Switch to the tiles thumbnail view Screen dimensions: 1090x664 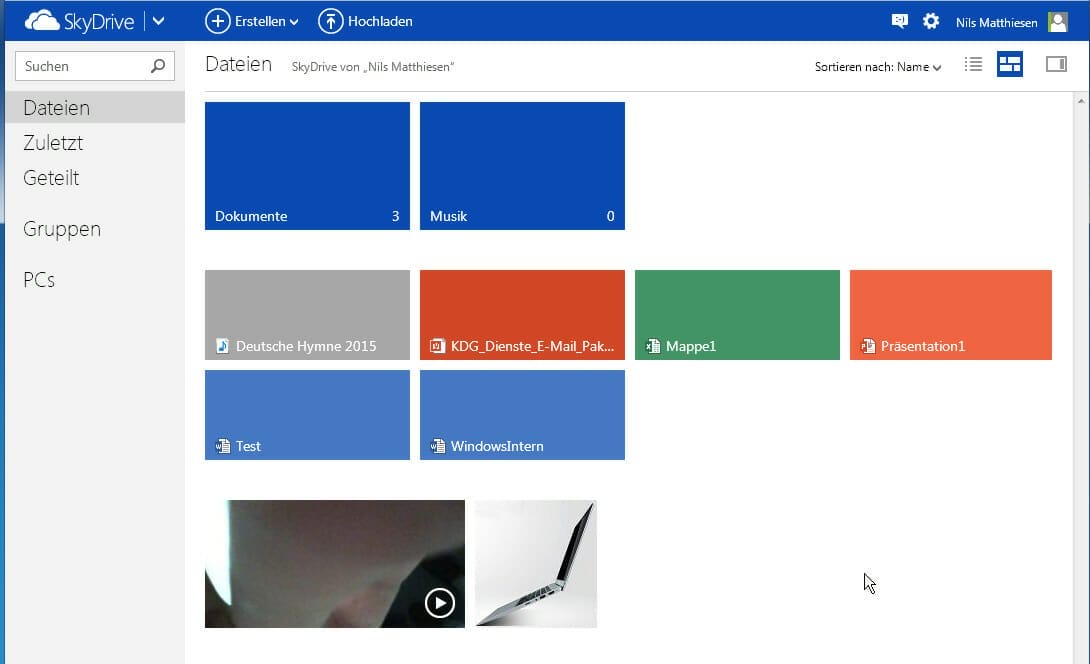(x=1010, y=65)
